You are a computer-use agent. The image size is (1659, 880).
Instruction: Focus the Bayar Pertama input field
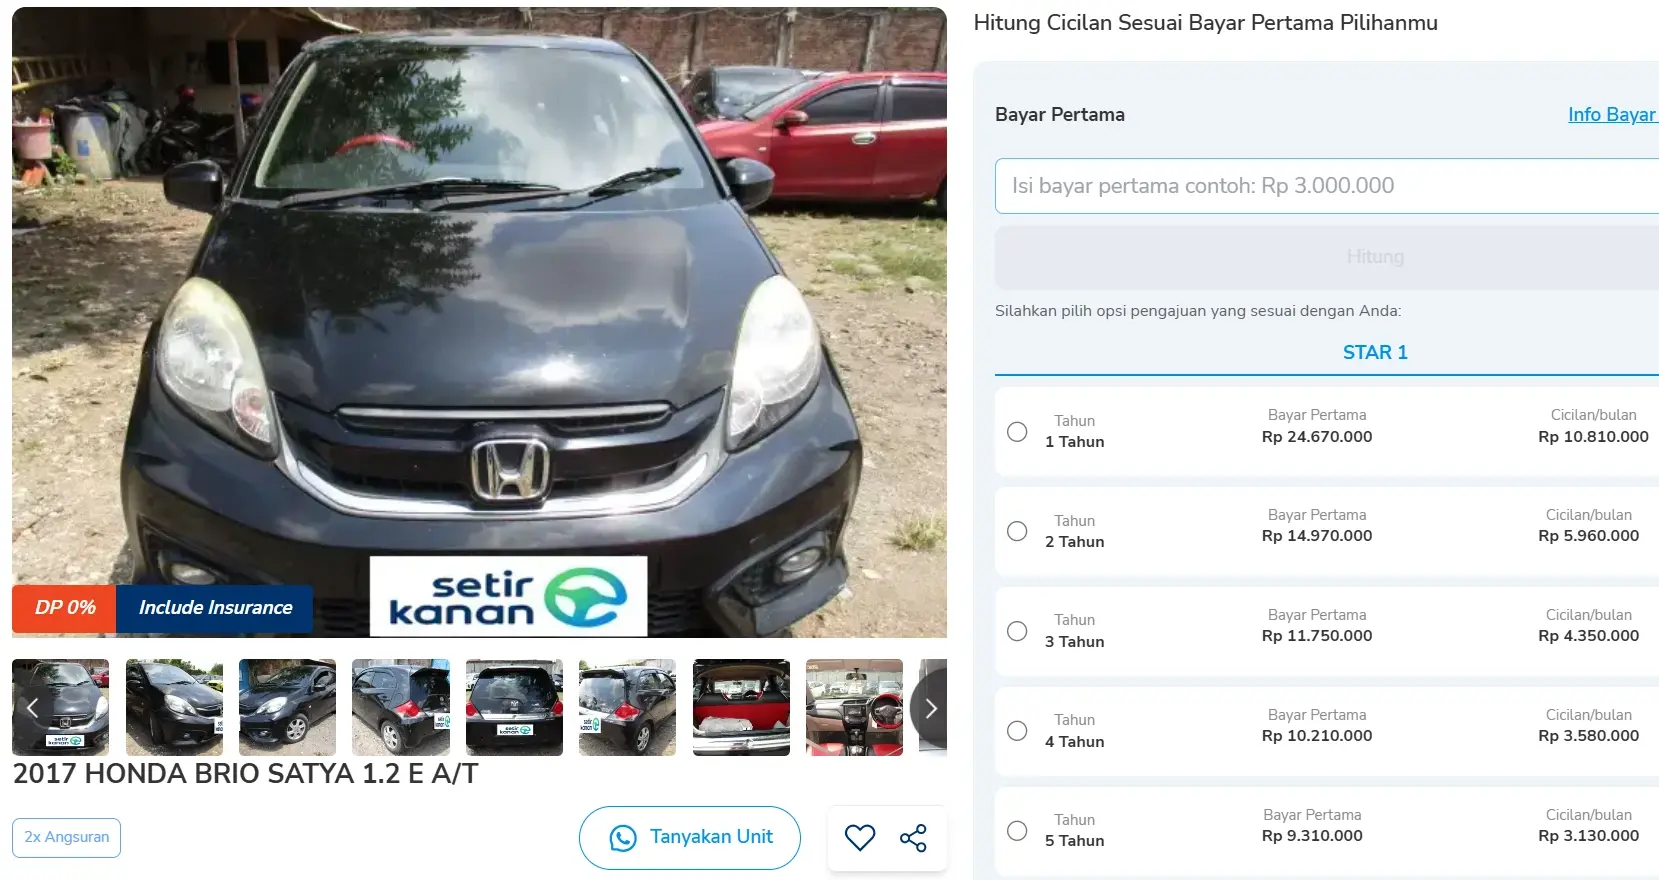(1327, 186)
